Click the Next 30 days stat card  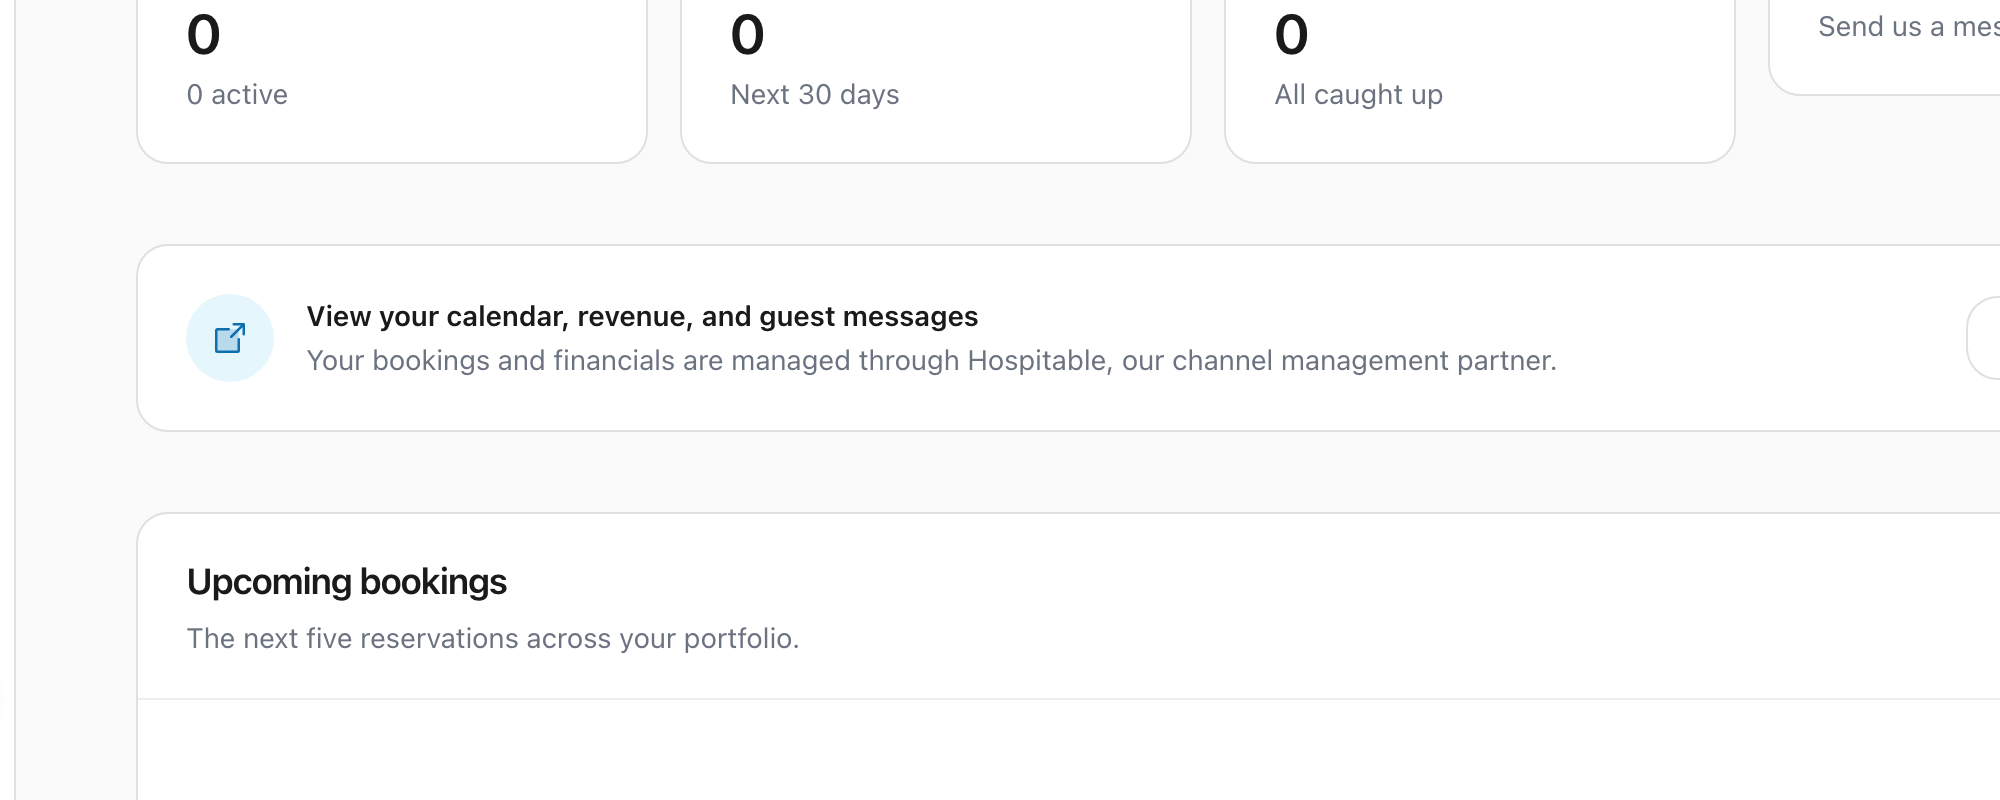click(936, 60)
